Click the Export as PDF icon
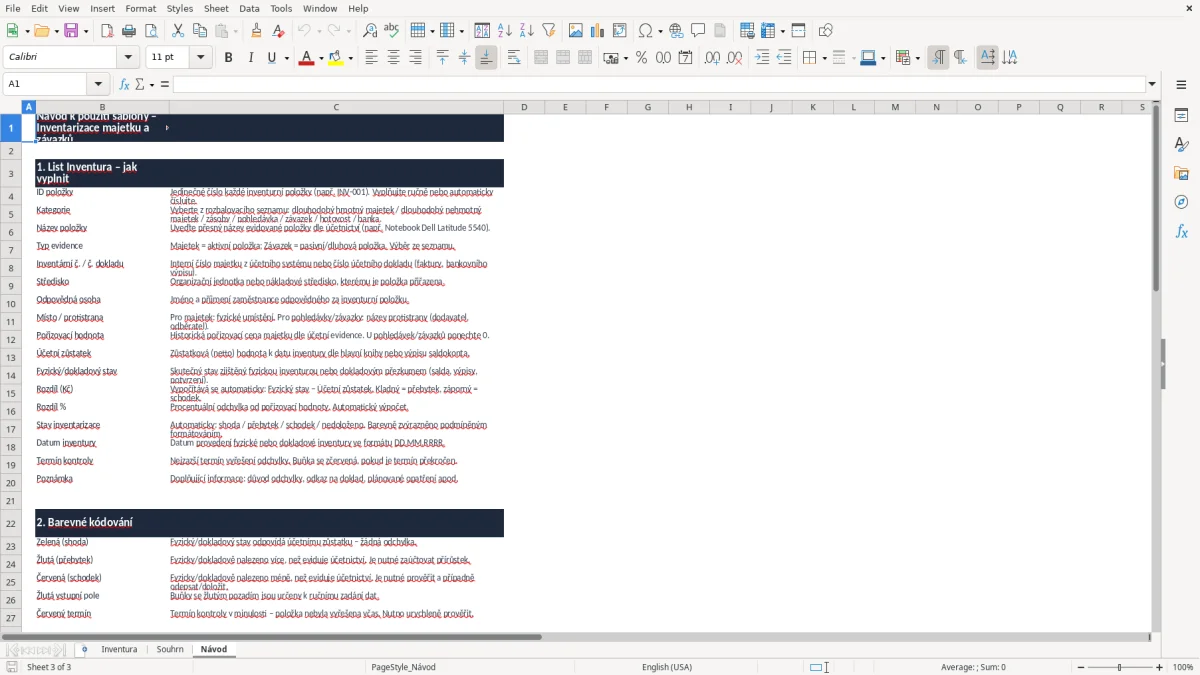Viewport: 1200px width, 675px height. click(x=107, y=31)
